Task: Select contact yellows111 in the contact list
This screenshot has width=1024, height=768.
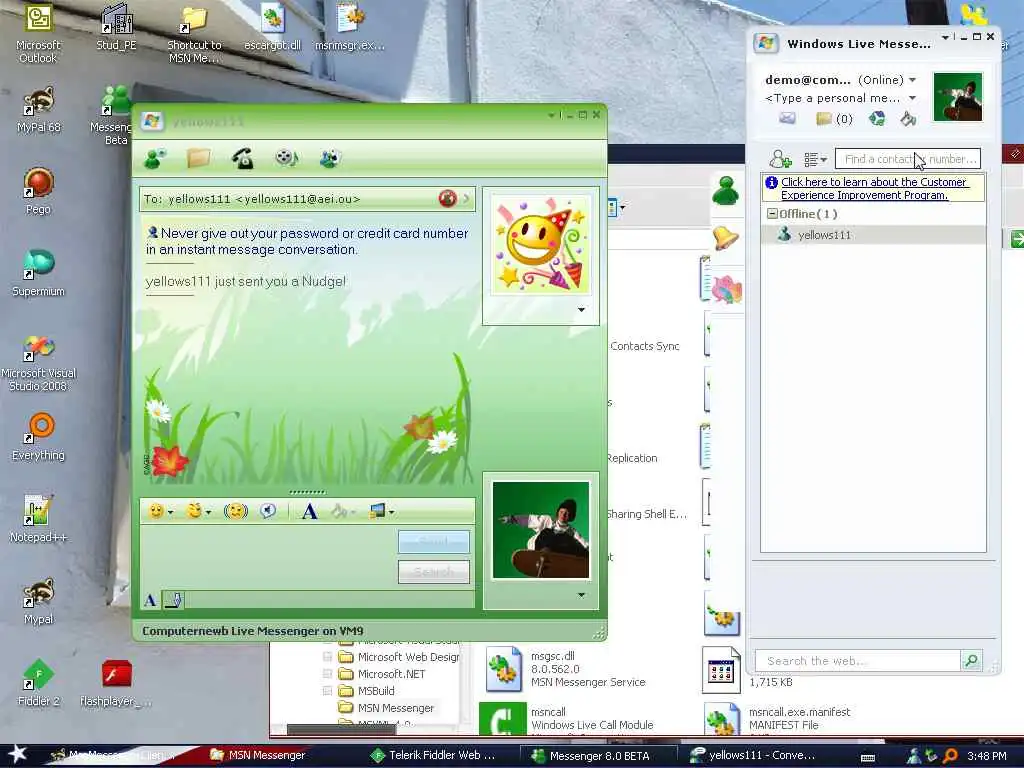Action: point(873,234)
